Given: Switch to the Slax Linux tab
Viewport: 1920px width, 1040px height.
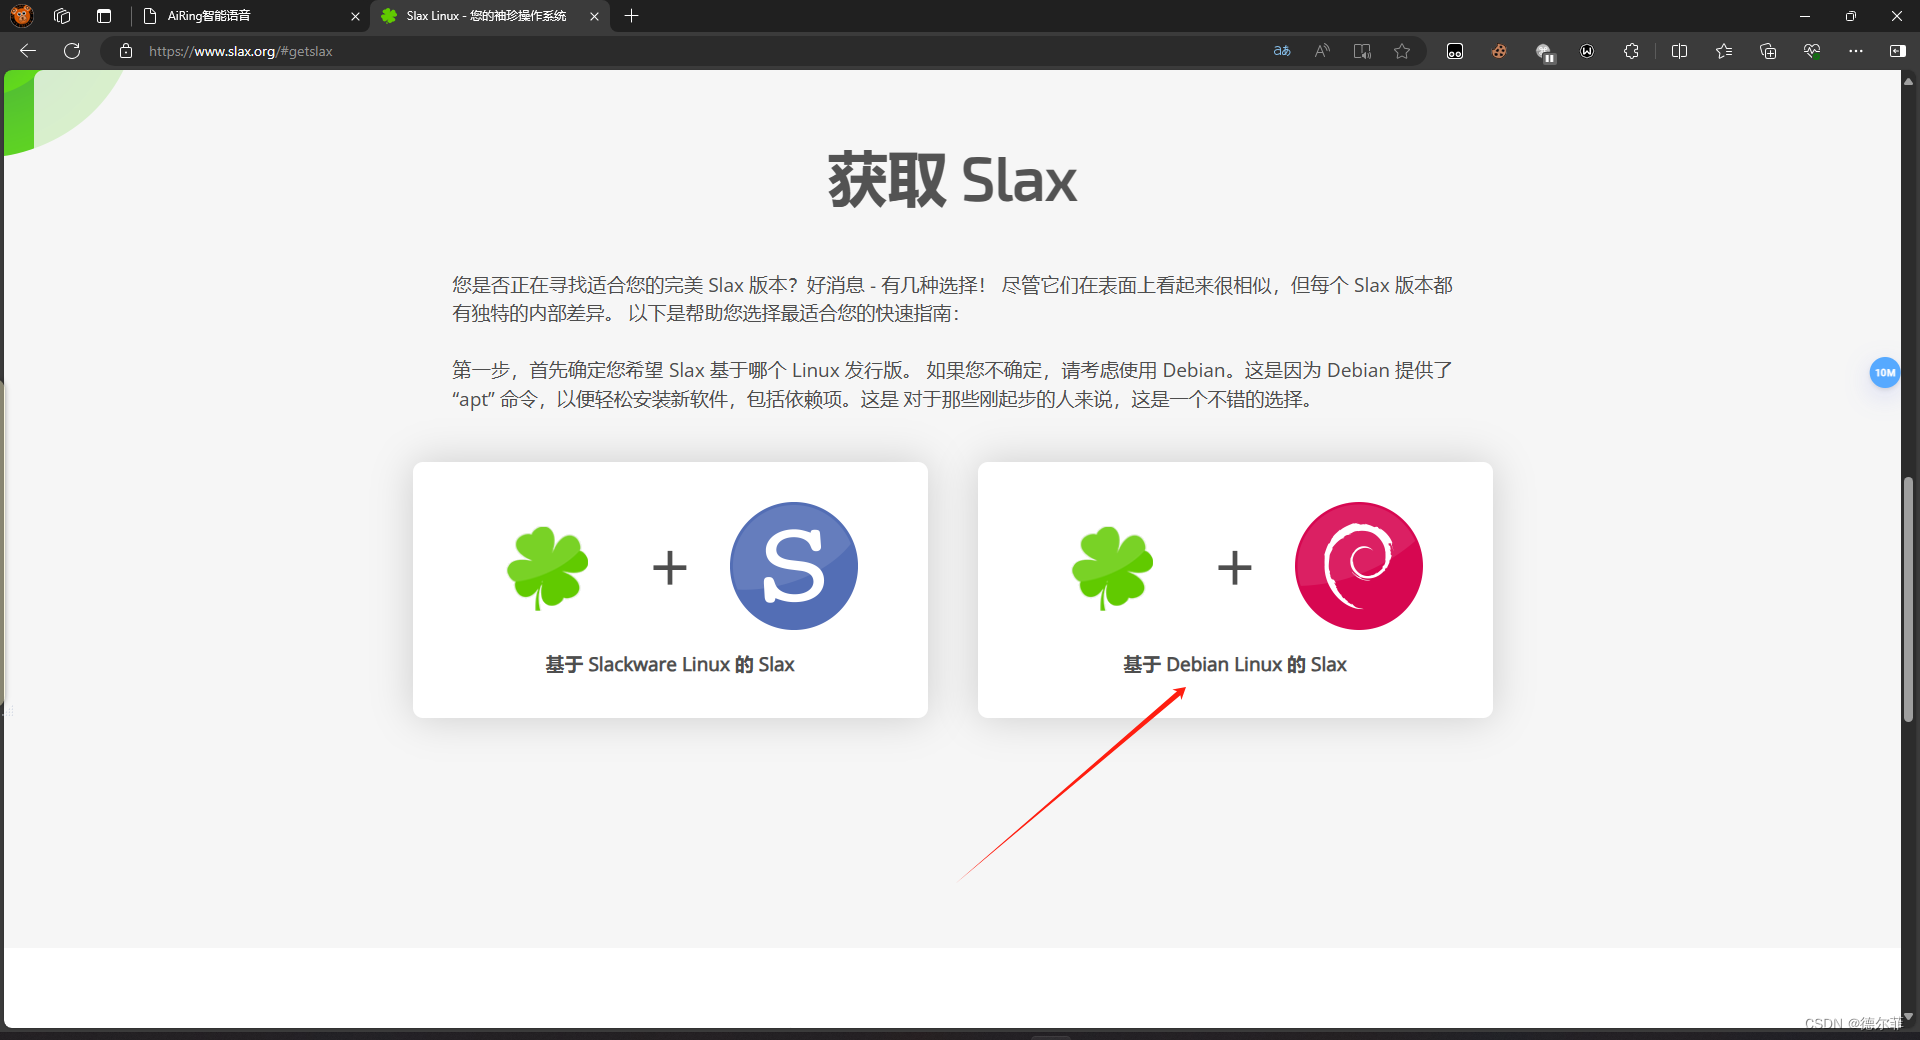Looking at the screenshot, I should (x=490, y=16).
